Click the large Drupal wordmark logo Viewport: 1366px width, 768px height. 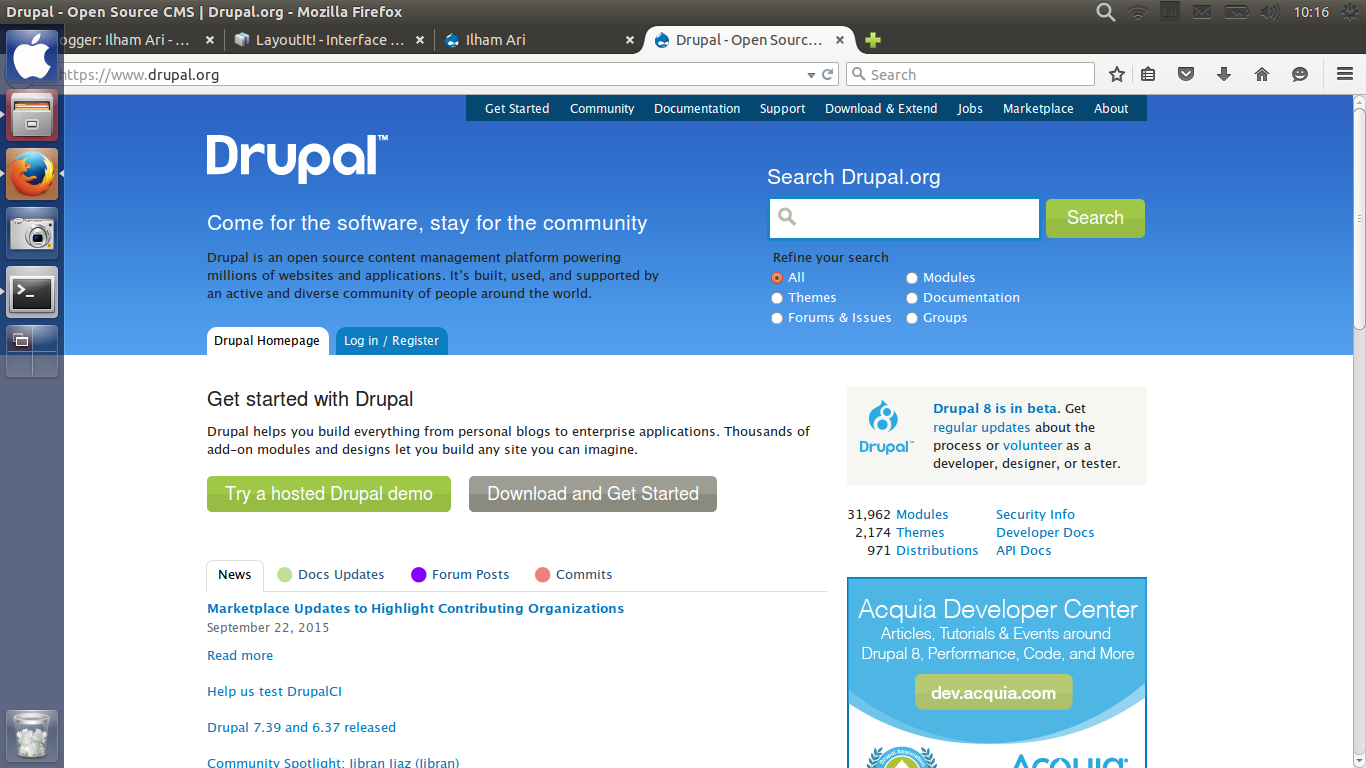click(297, 158)
